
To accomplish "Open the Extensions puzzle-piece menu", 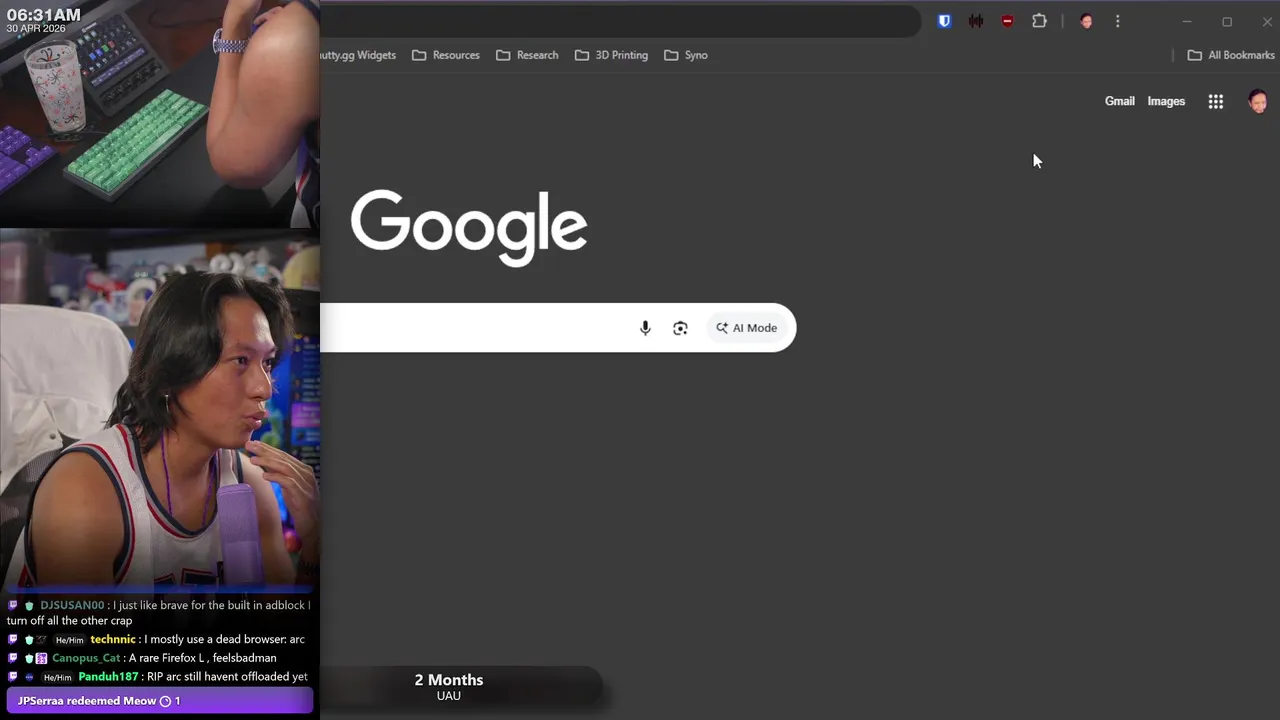I will [1039, 21].
